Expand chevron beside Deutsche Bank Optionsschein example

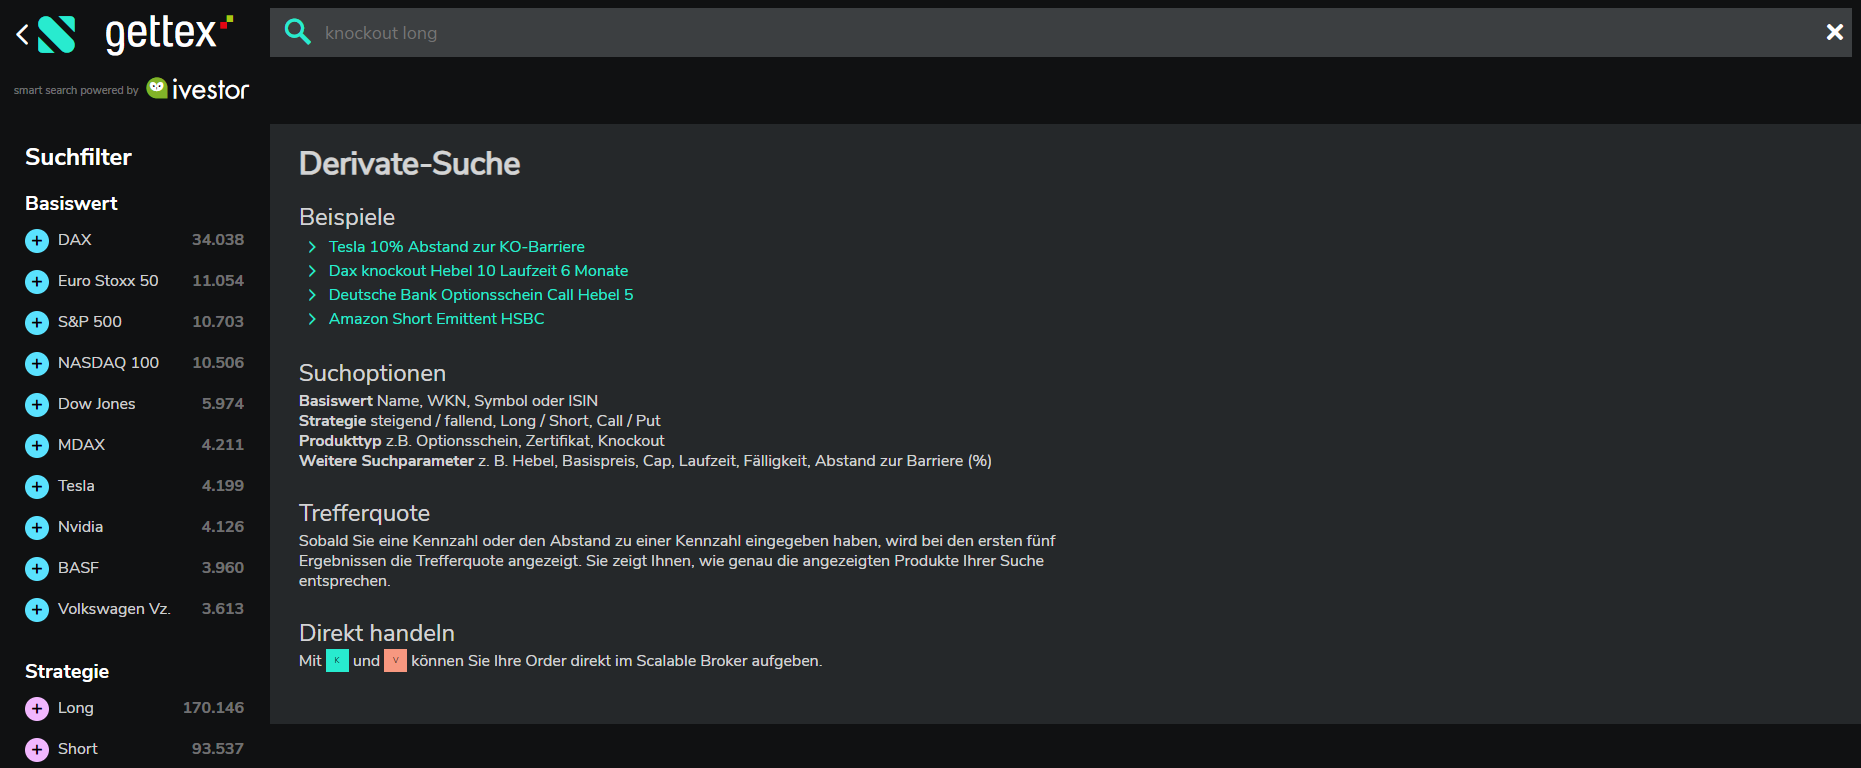coord(312,295)
